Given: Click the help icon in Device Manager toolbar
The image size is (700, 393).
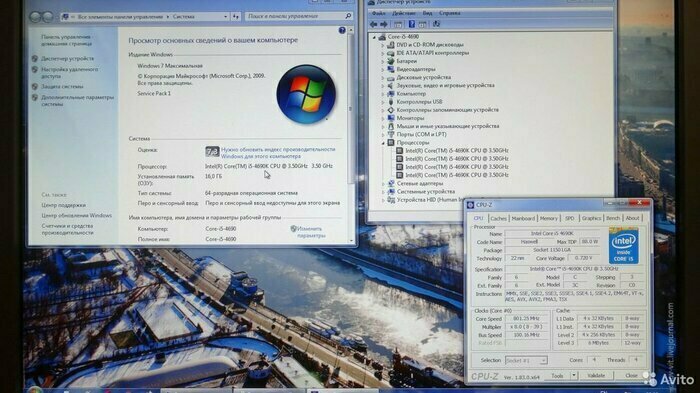Looking at the screenshot, I should pyautogui.click(x=412, y=24).
